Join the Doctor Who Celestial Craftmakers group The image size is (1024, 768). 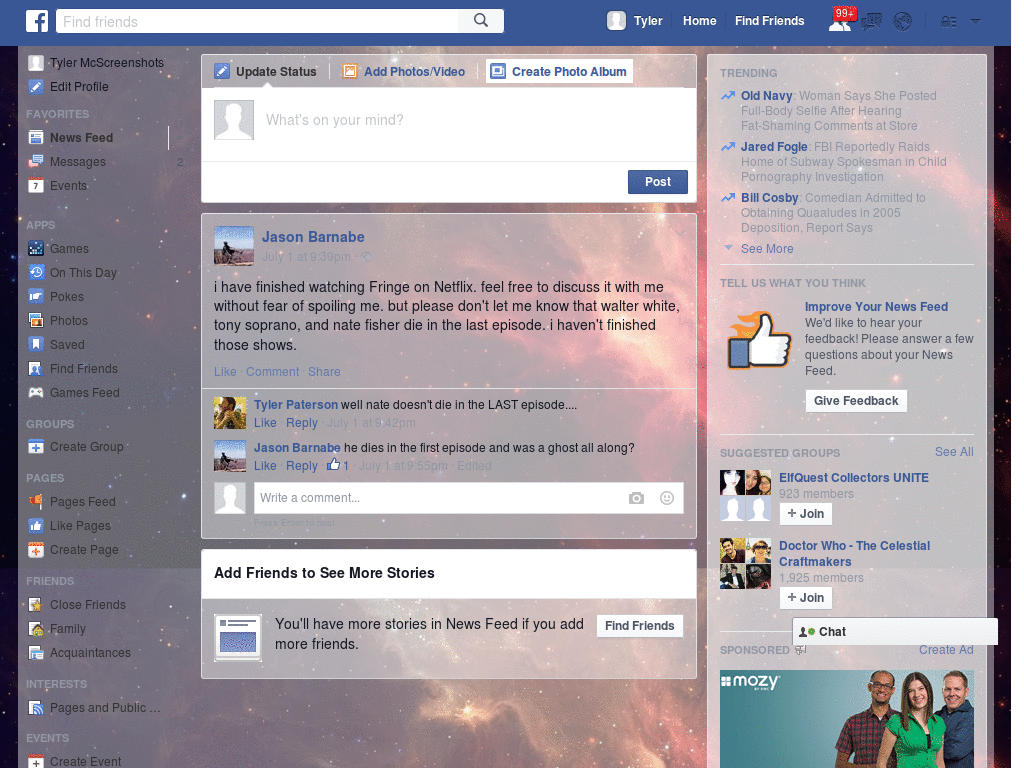(x=806, y=598)
